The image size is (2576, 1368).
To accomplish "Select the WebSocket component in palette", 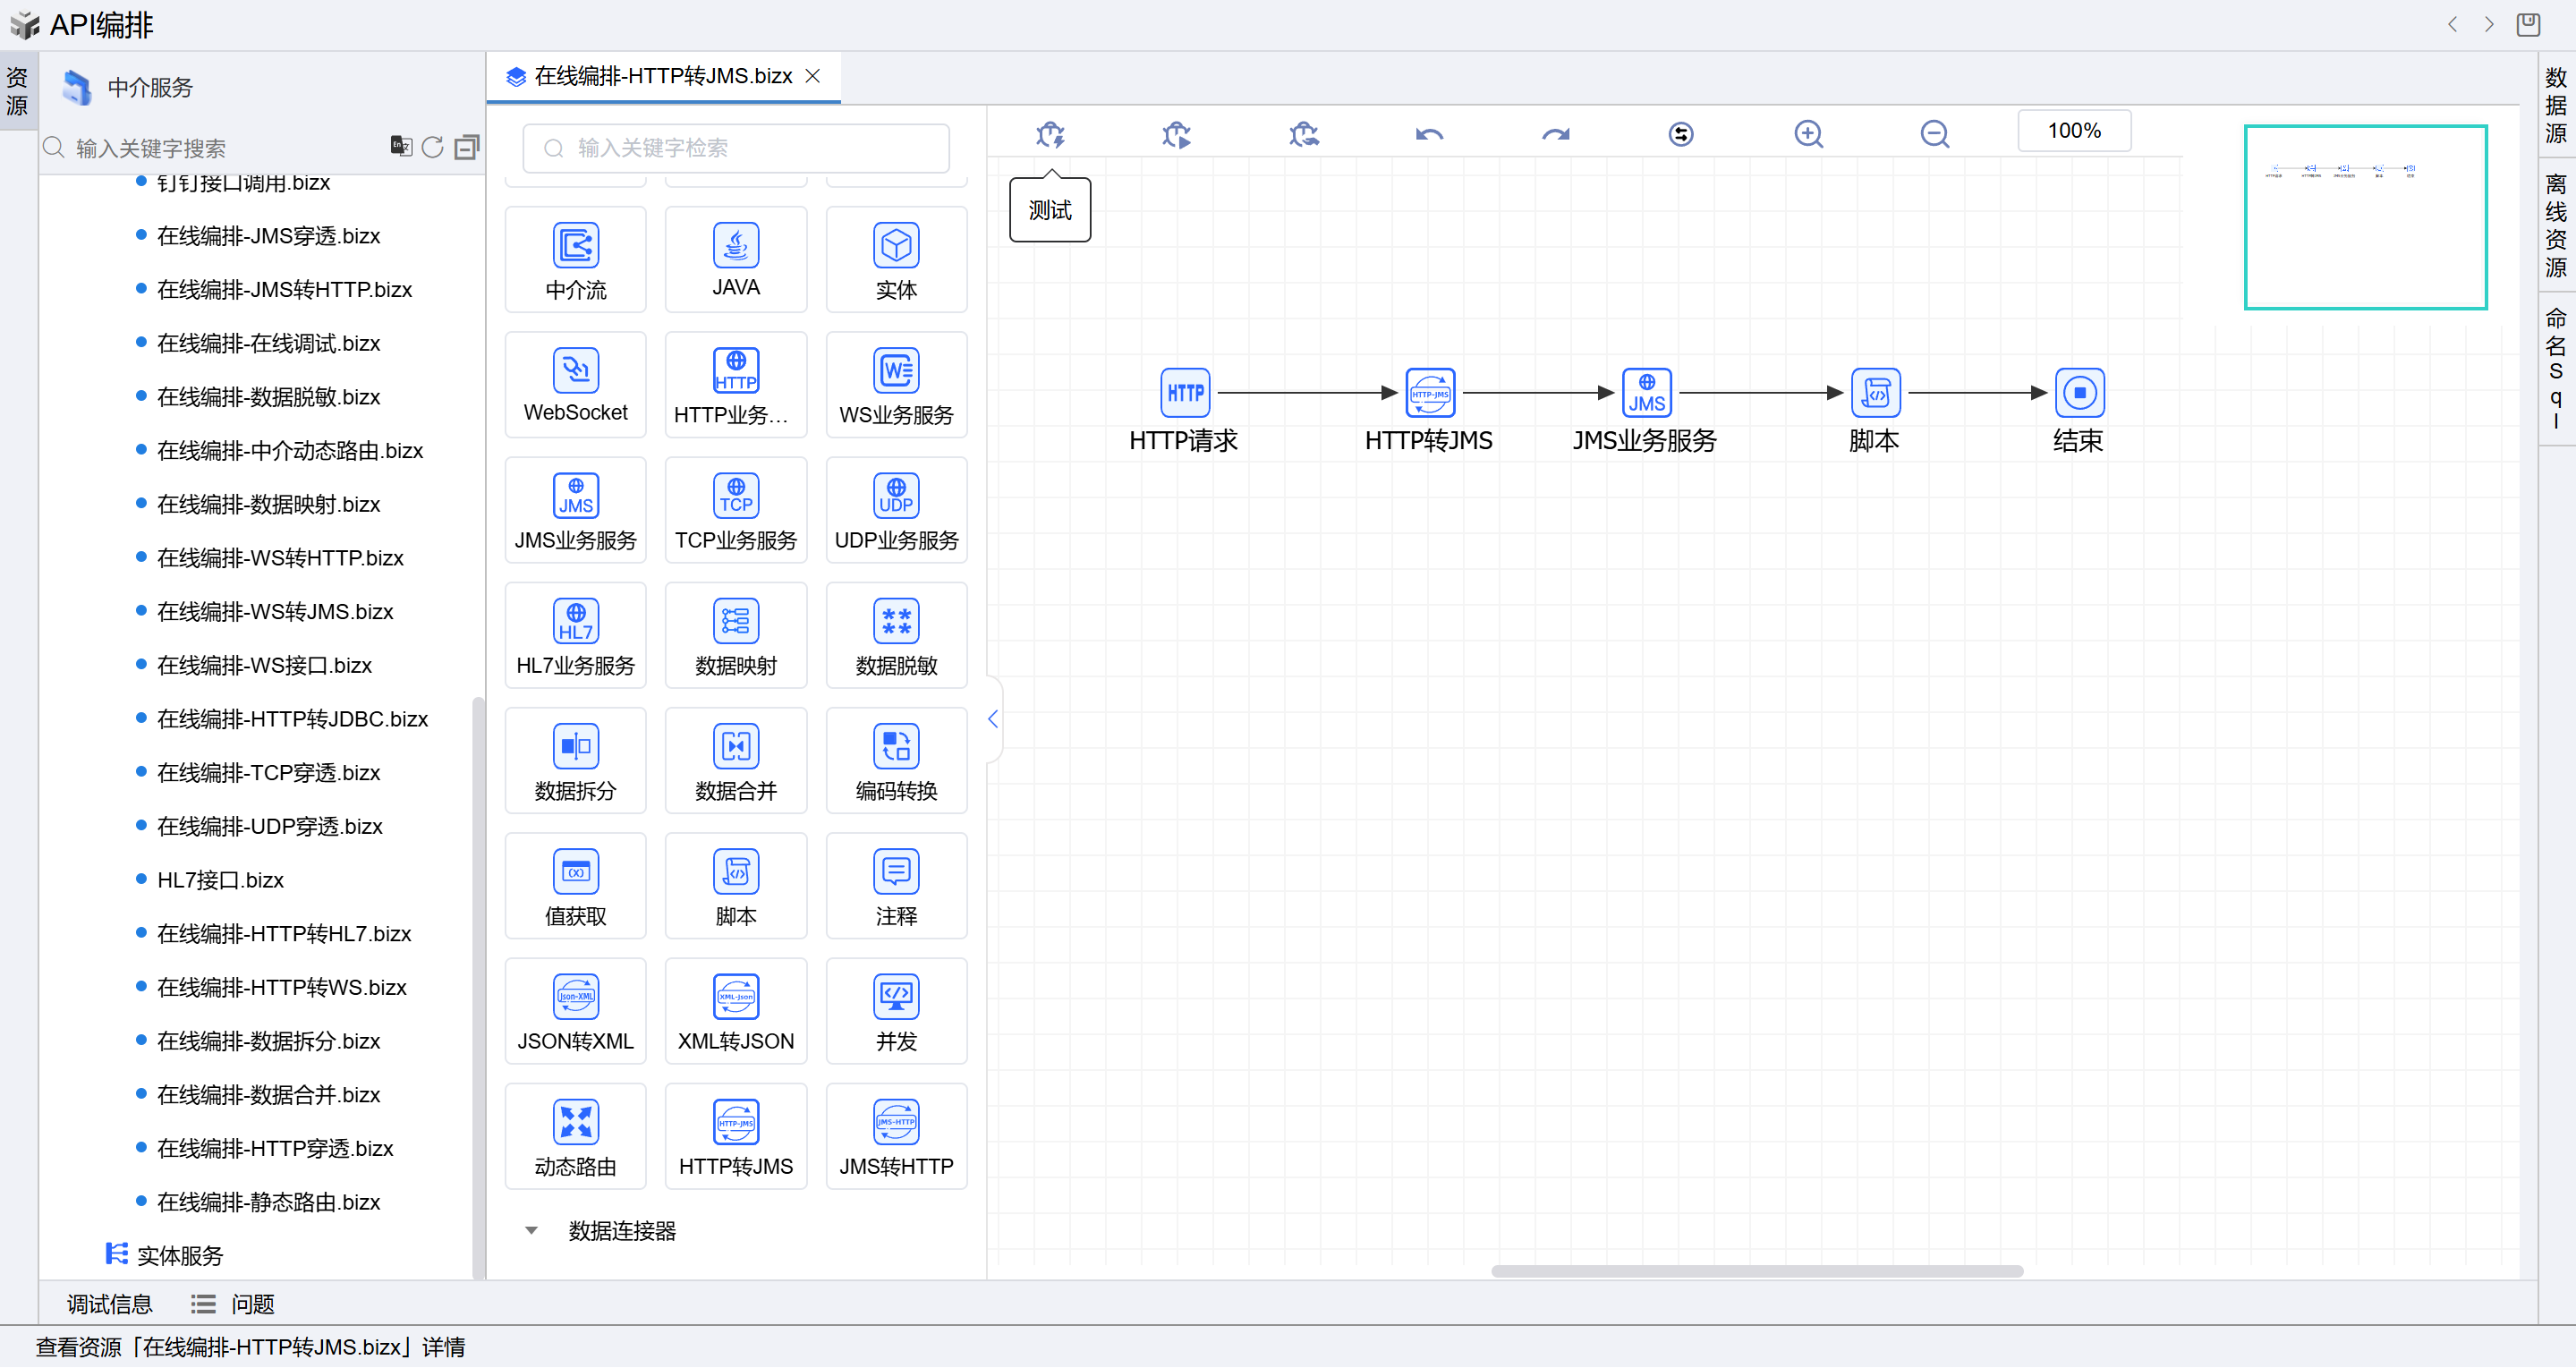I will point(575,385).
